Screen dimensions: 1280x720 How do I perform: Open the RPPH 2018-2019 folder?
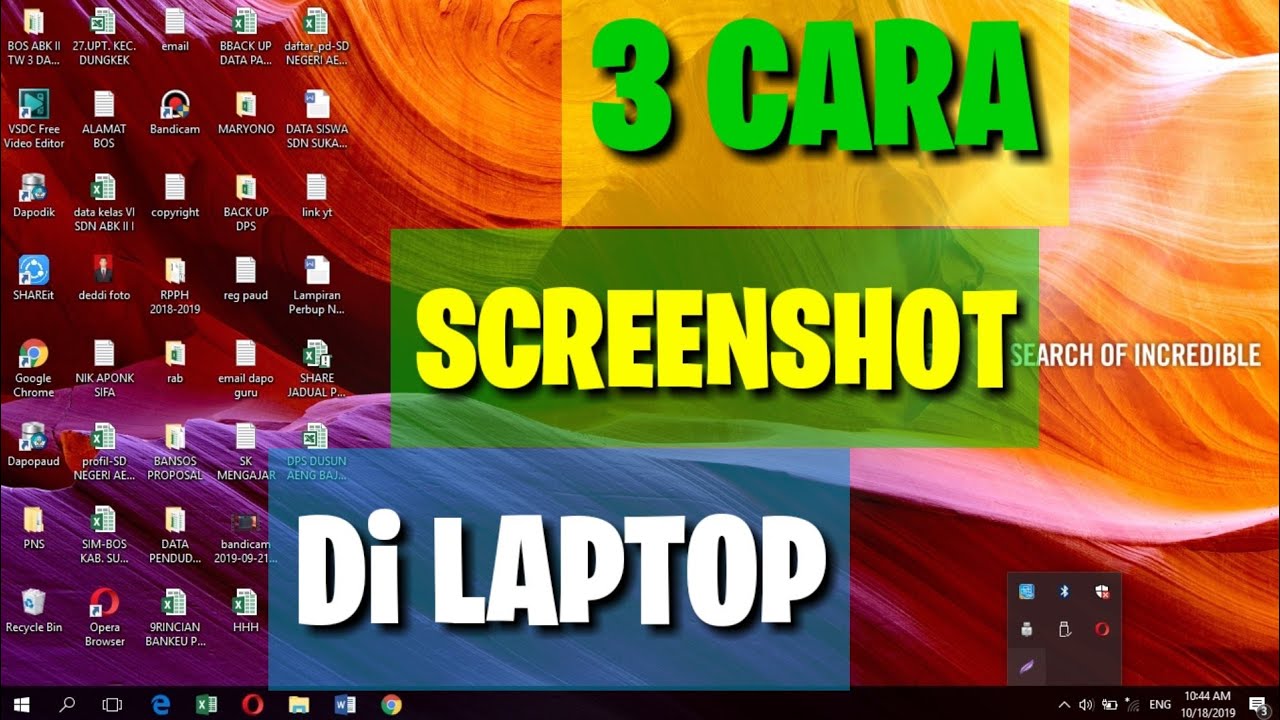point(175,285)
